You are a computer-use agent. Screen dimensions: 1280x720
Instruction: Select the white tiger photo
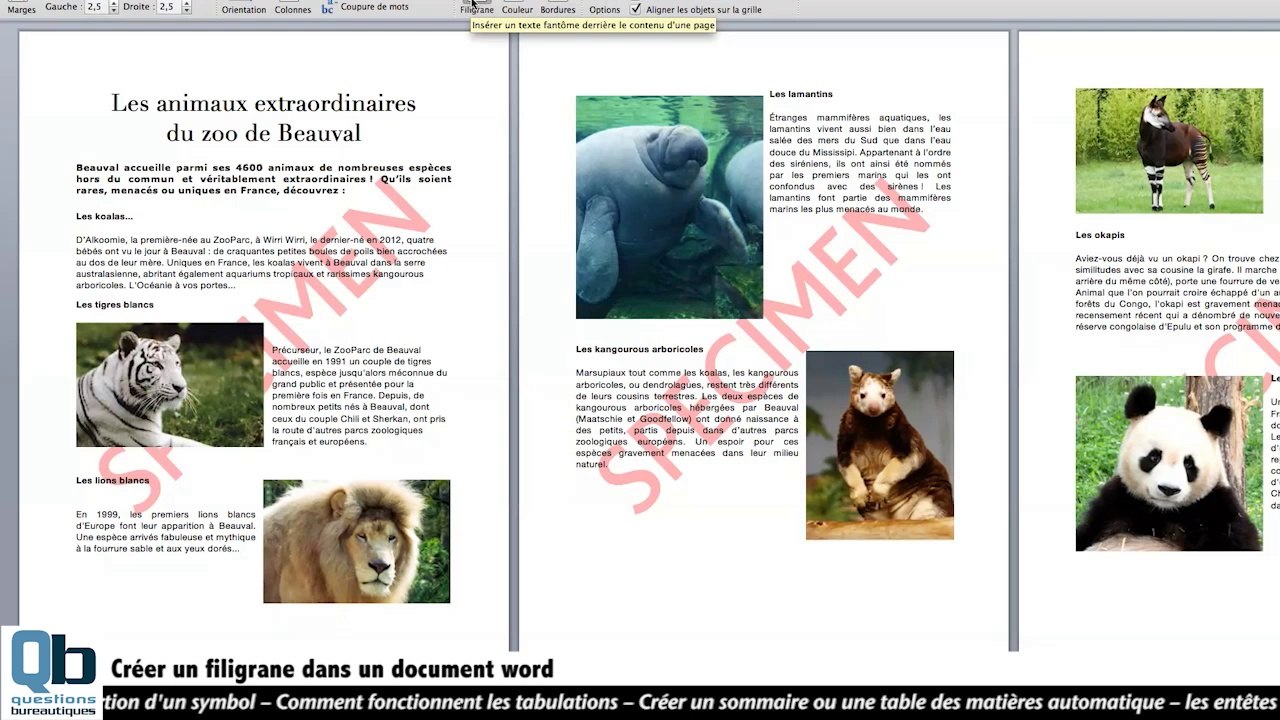tap(170, 385)
